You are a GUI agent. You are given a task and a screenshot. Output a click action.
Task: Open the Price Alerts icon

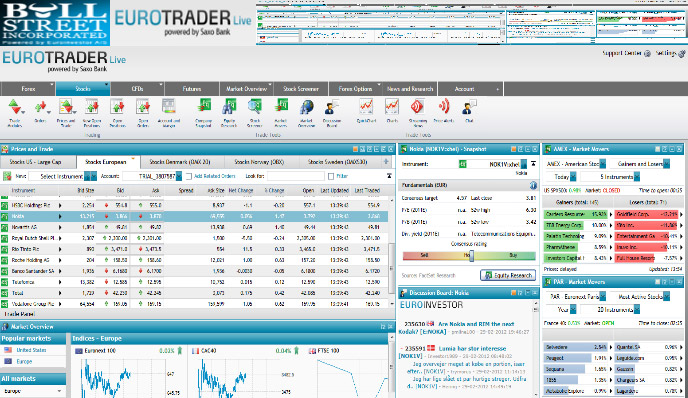click(444, 107)
